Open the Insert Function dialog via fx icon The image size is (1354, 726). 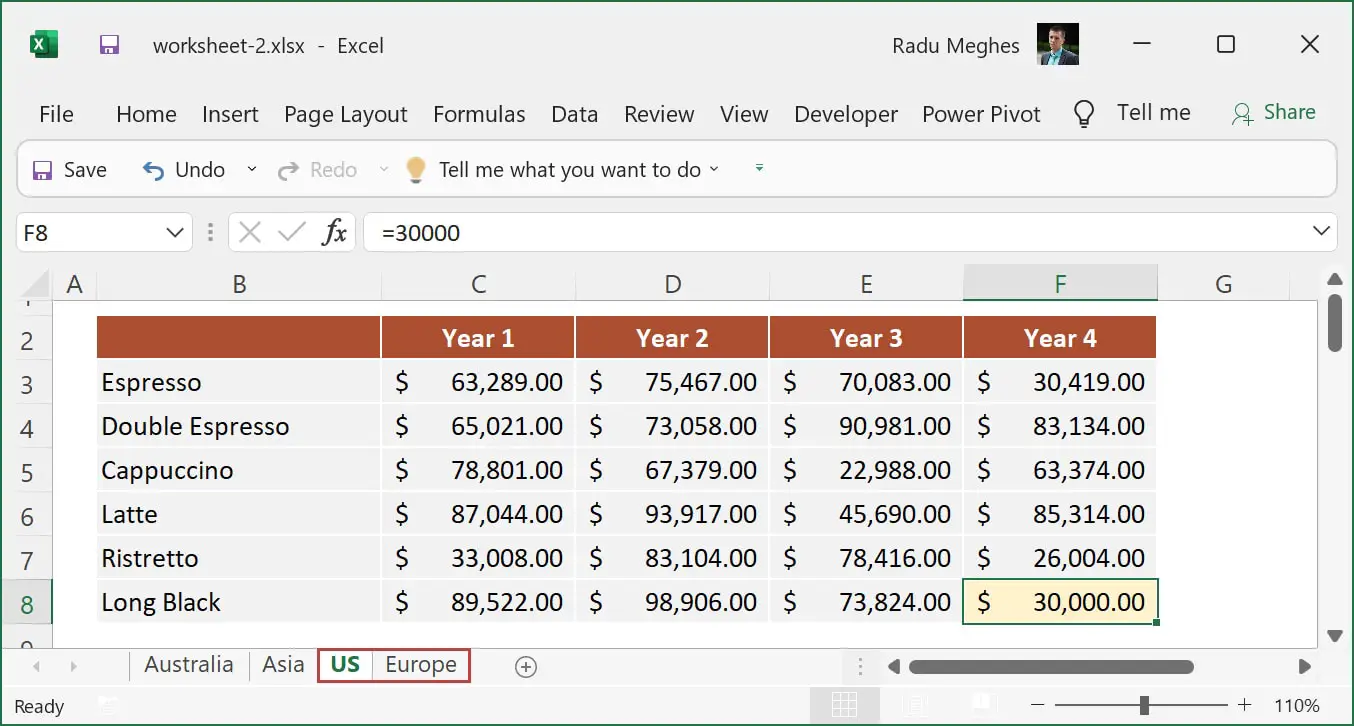pos(335,231)
